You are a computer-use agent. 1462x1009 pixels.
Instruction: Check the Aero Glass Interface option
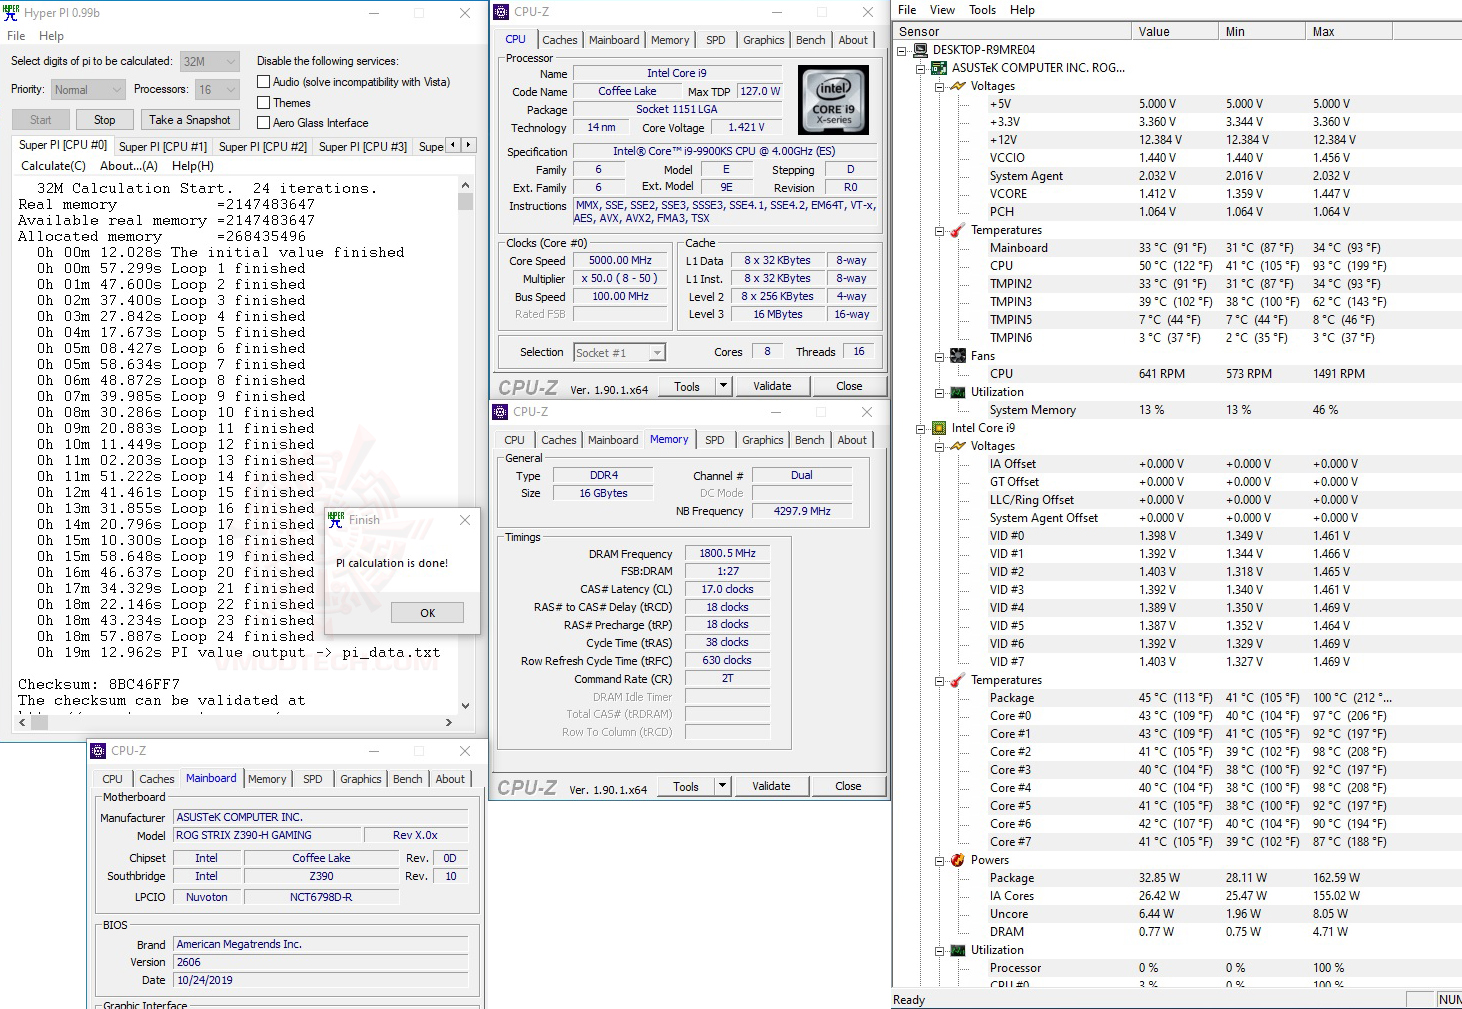coord(264,122)
